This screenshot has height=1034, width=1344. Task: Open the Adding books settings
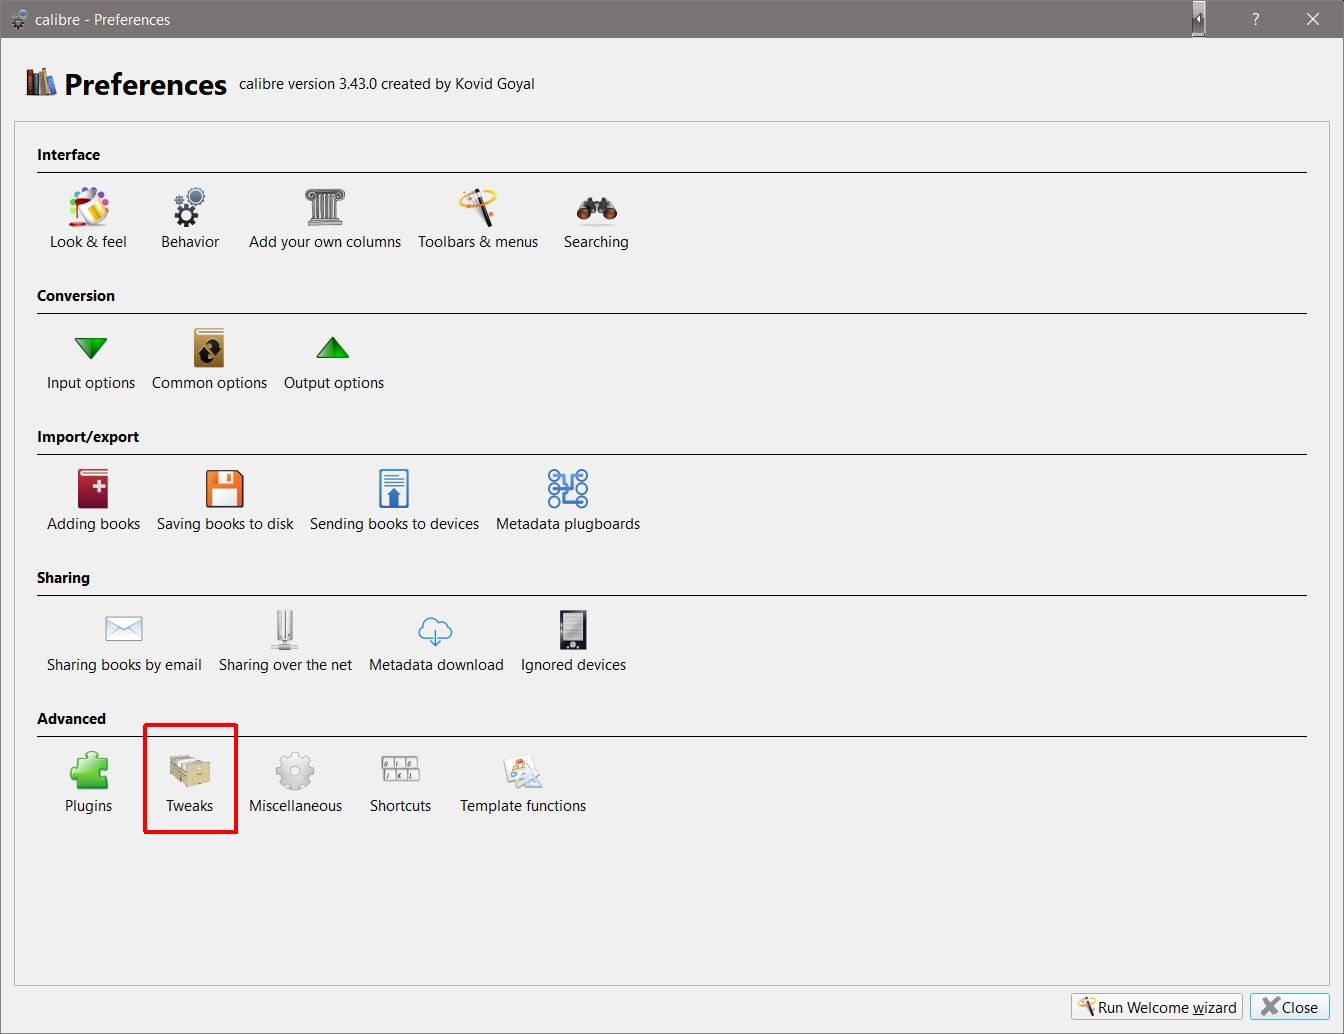click(93, 500)
